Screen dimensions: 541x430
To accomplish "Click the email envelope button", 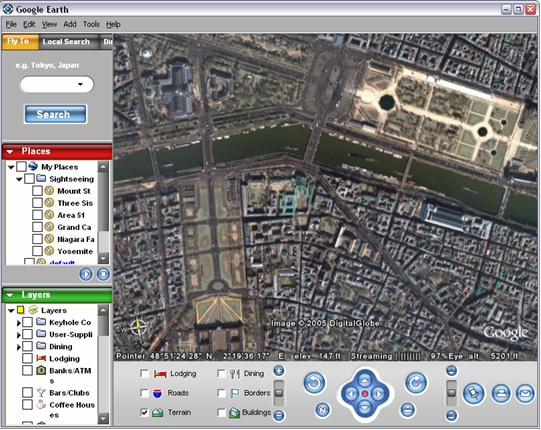I will (525, 393).
